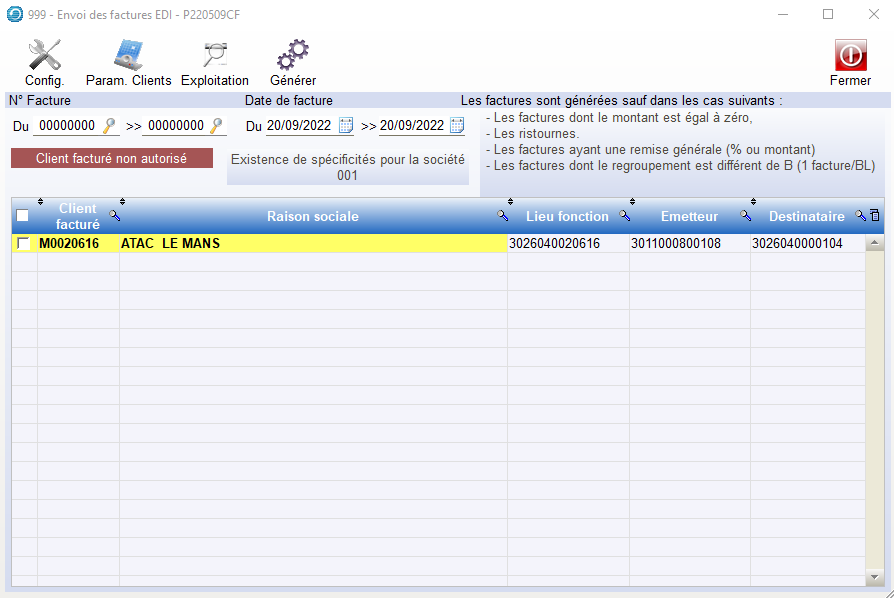
Task: Open lookup for starting invoice number
Action: pyautogui.click(x=110, y=126)
